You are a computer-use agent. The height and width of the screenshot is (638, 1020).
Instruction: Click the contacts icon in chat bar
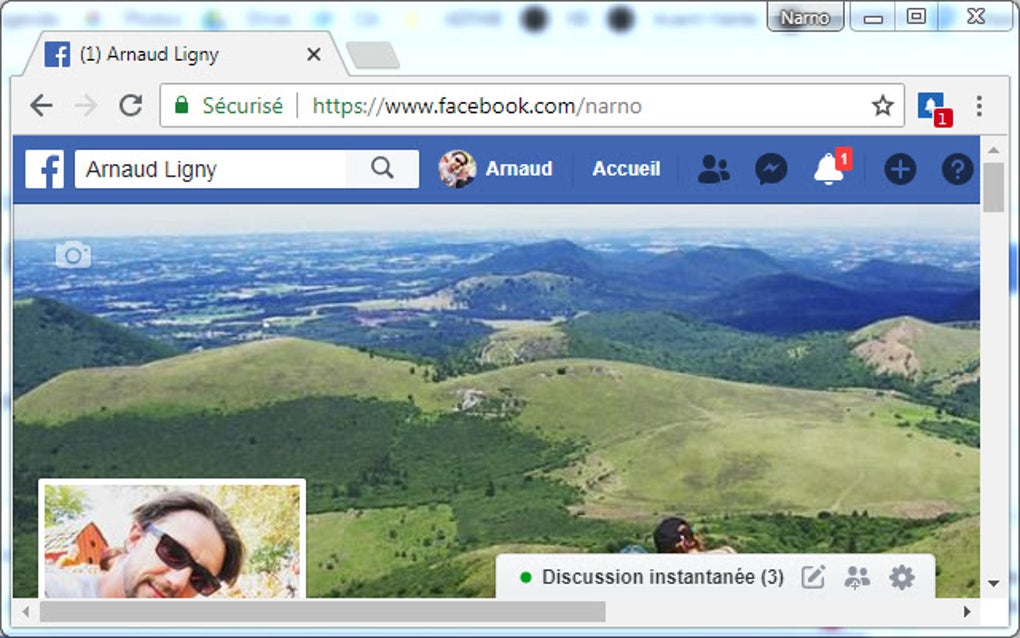coord(856,576)
